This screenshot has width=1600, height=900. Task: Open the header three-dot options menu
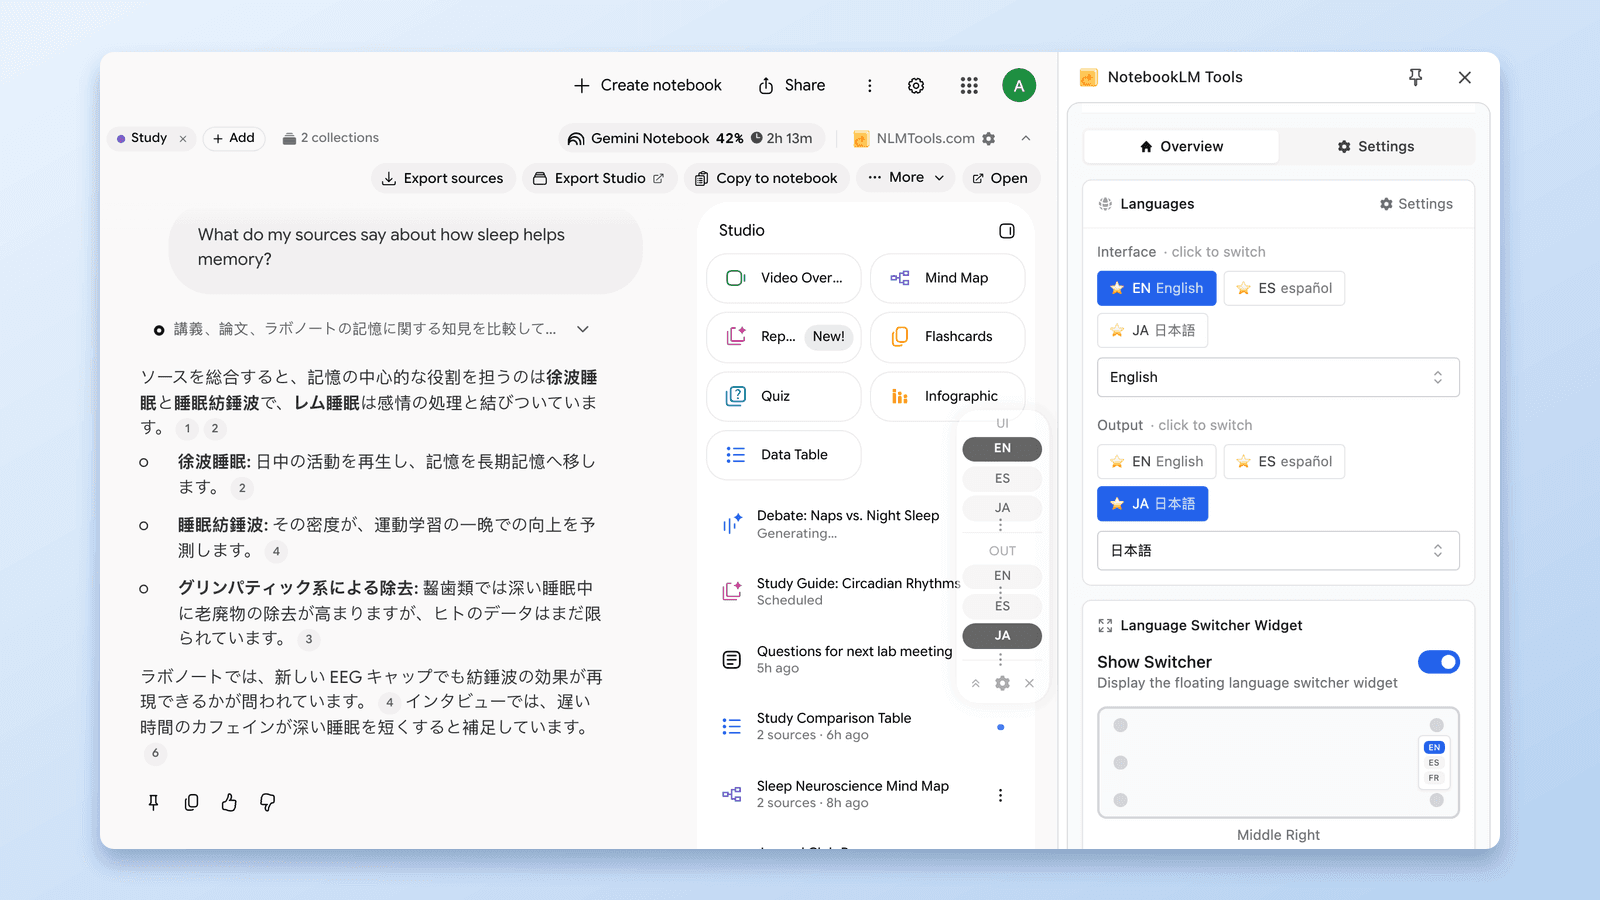point(869,86)
